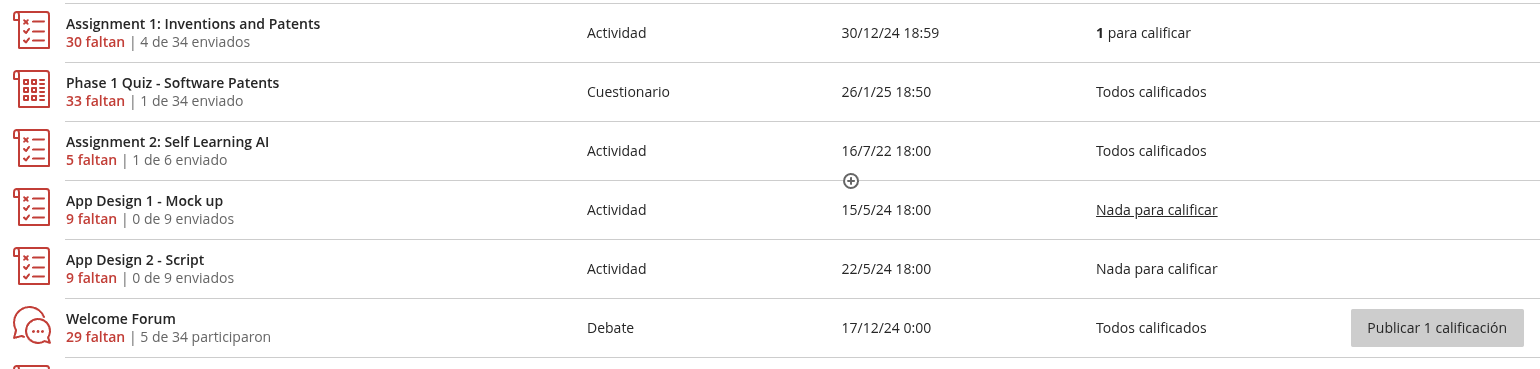Click the Welcome Forum chat bubble icon
Screen dimensions: 1540x369
pos(32,326)
